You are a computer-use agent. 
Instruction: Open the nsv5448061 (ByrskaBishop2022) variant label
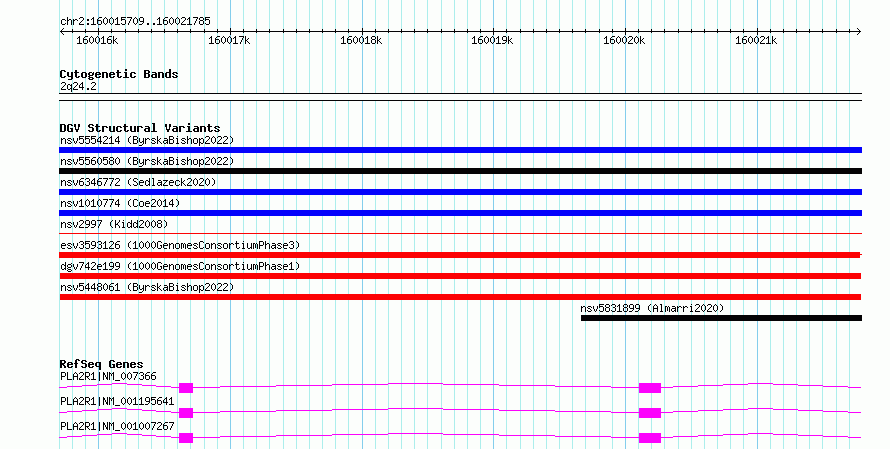(147, 287)
